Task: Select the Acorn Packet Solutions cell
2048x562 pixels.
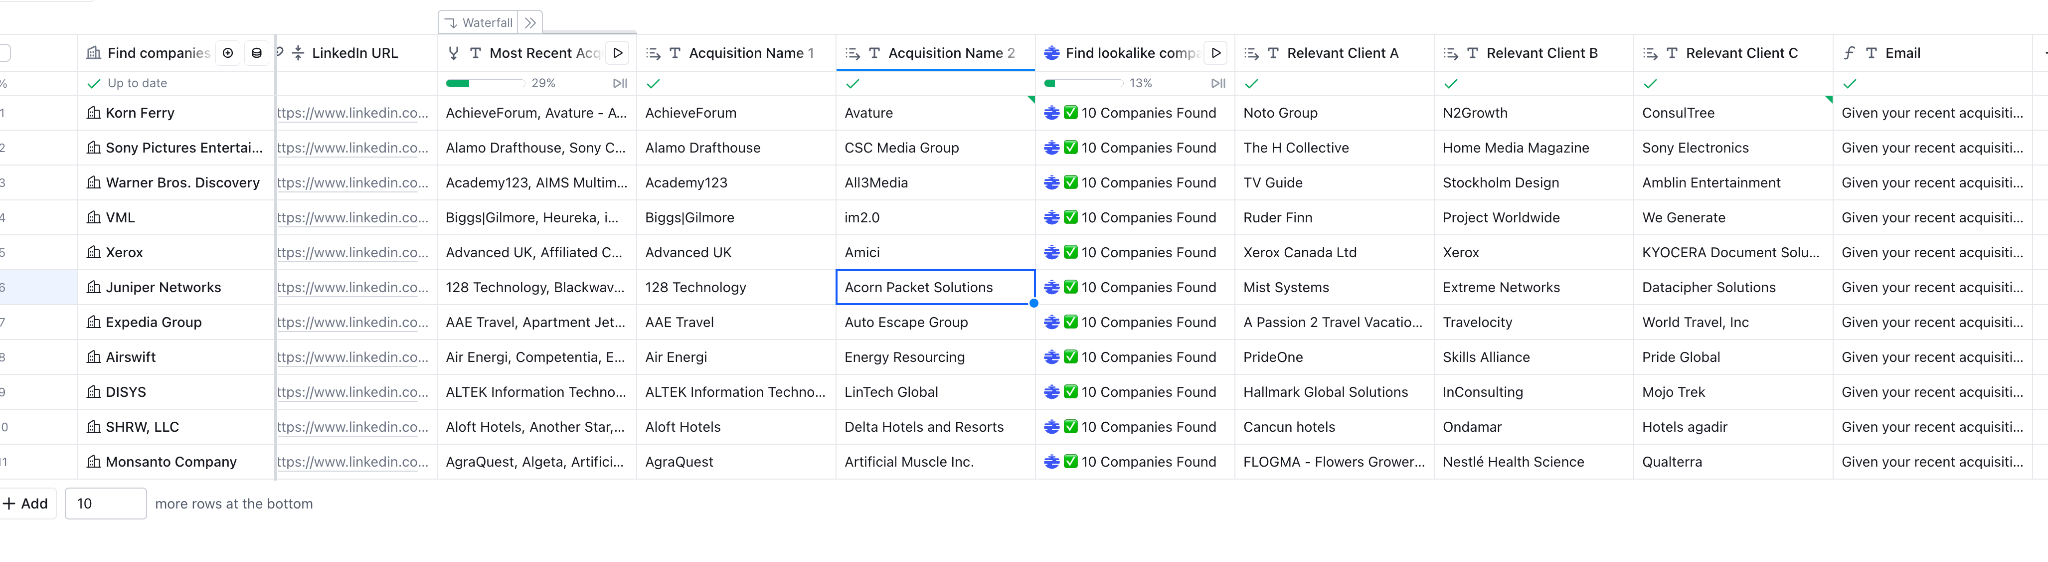Action: [935, 287]
